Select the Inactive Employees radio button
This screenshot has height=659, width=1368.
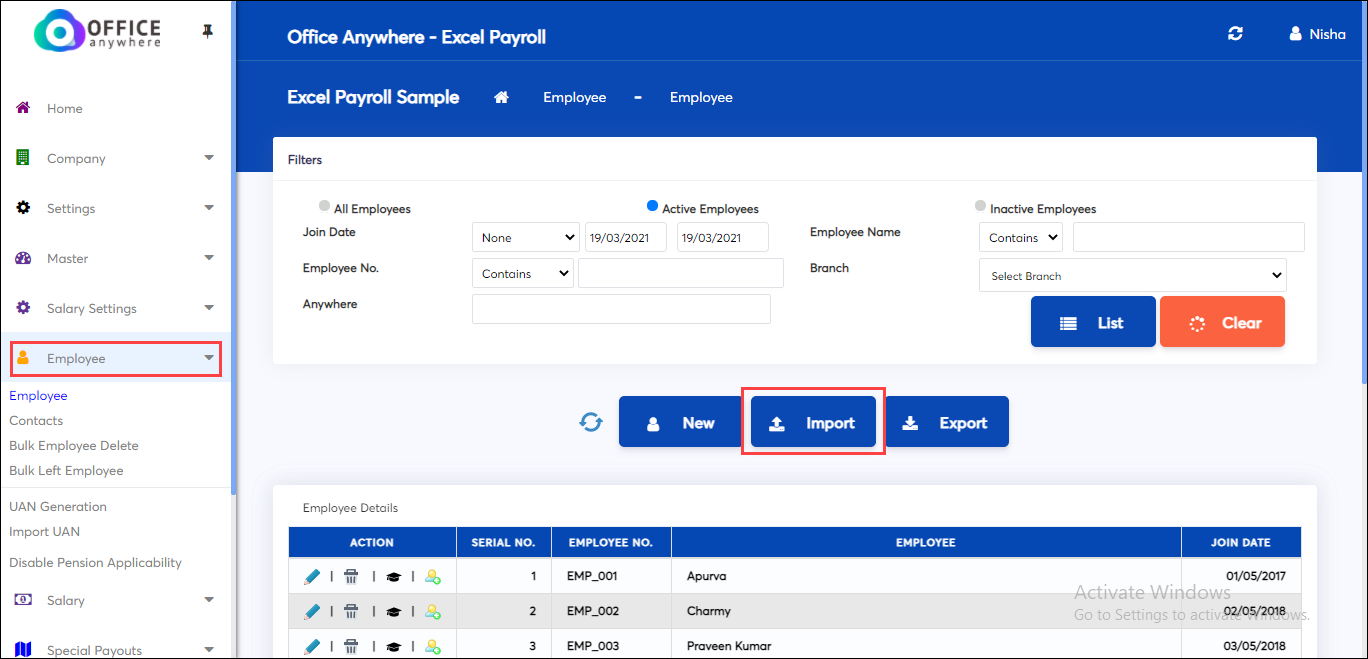click(x=980, y=206)
